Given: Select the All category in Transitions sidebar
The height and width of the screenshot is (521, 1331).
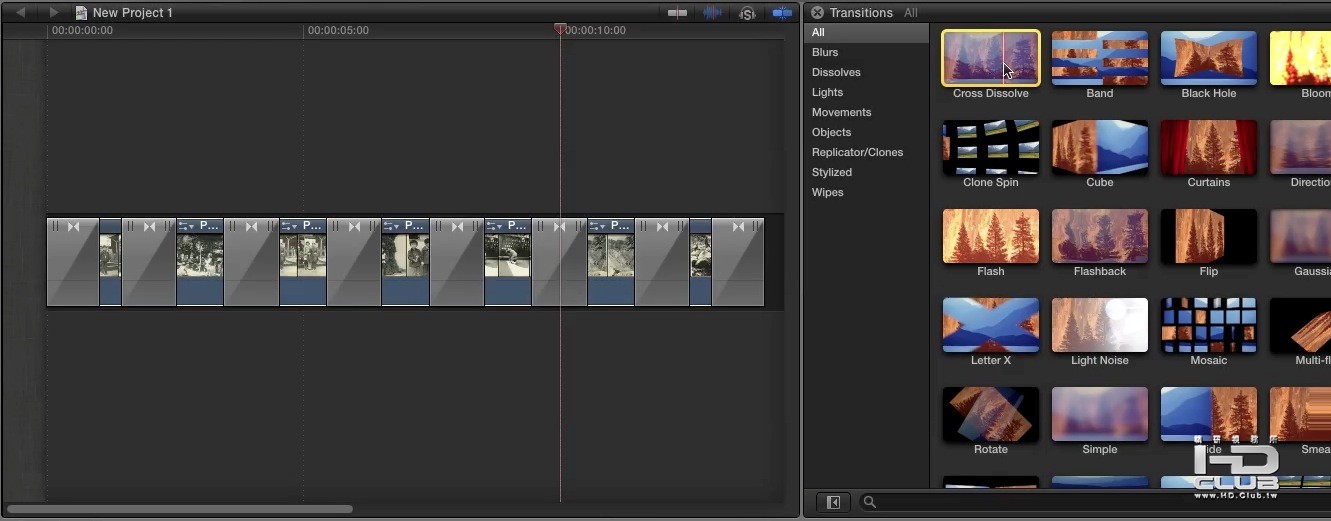Looking at the screenshot, I should point(866,32).
